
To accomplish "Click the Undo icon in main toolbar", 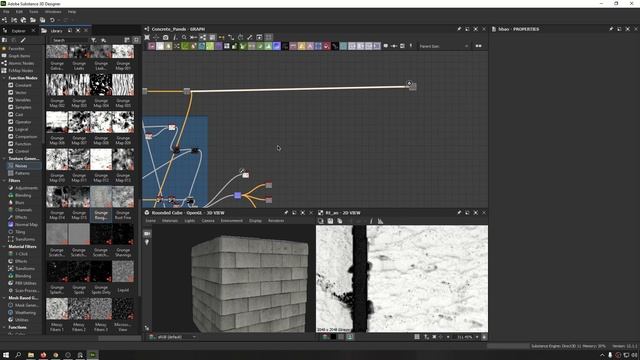I will 52,20.
